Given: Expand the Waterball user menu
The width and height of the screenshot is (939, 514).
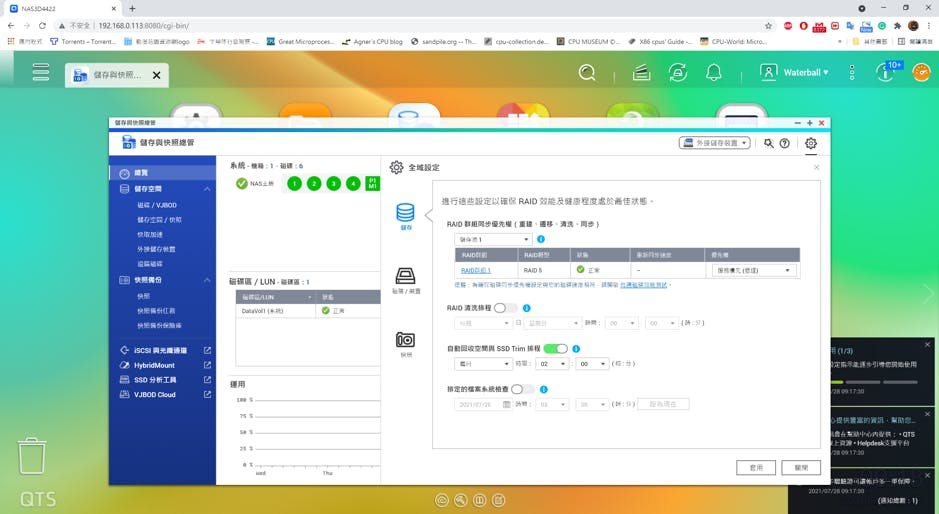Looking at the screenshot, I should coord(794,73).
